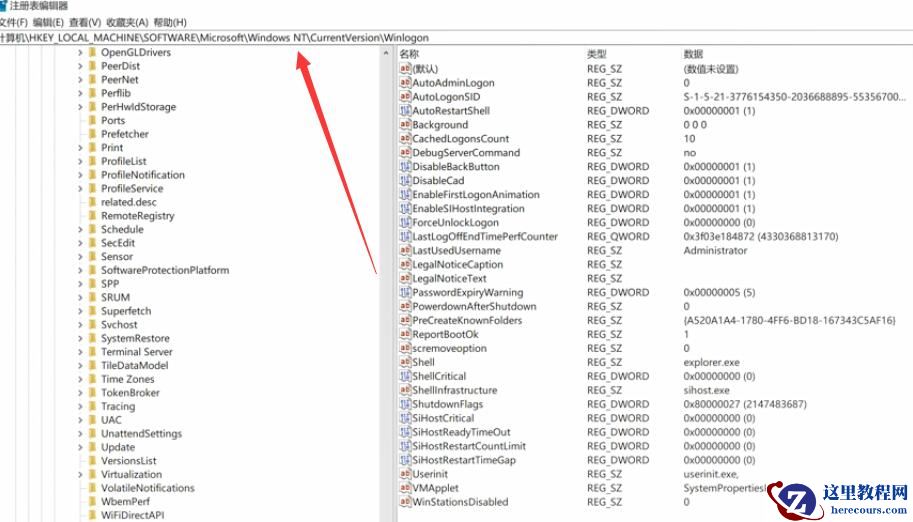This screenshot has height=522, width=913.
Task: Select the CachedLogonsCount value name
Action: (x=461, y=139)
